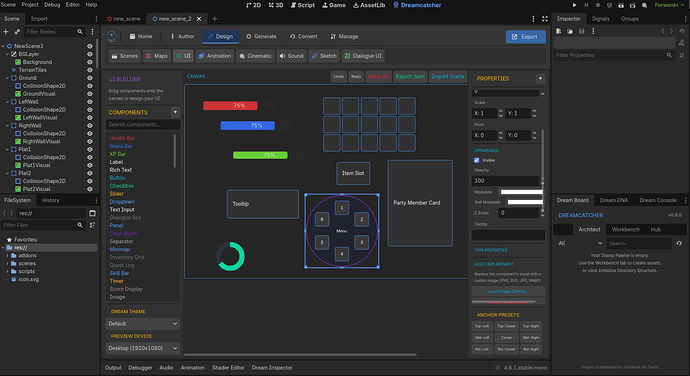Collapse the Ground node

click(7, 78)
